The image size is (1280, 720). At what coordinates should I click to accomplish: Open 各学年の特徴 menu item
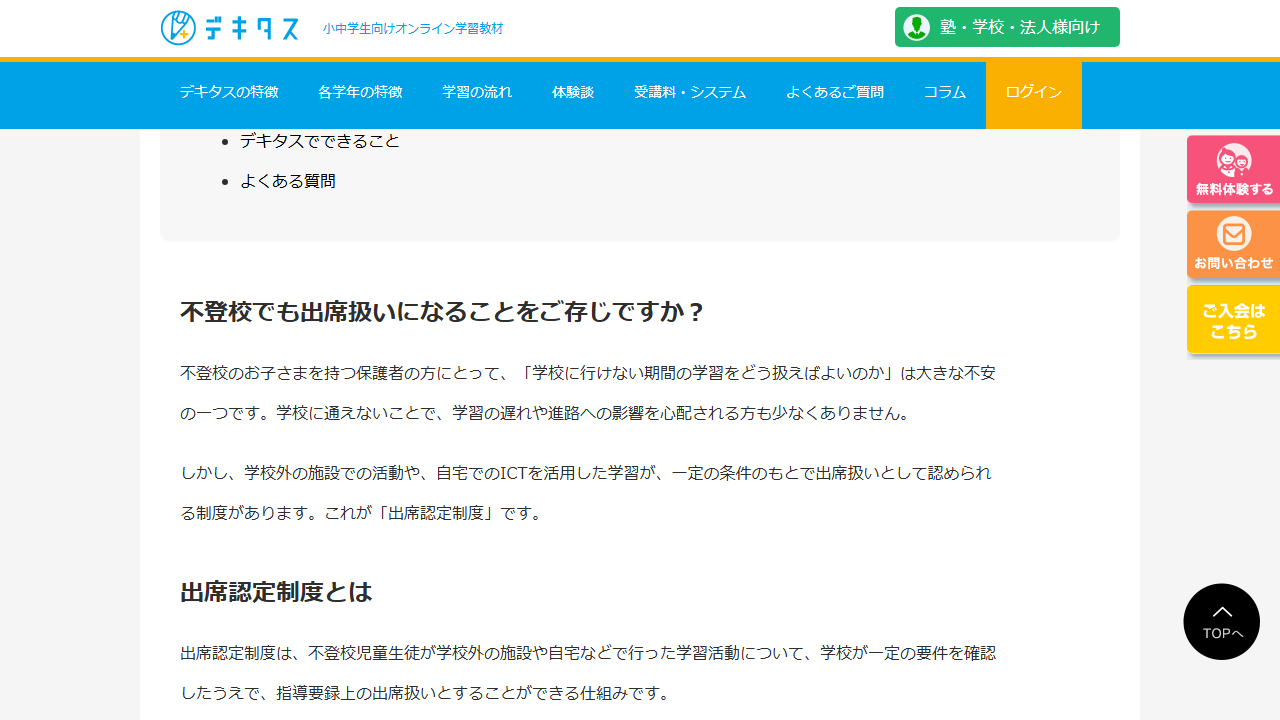360,92
